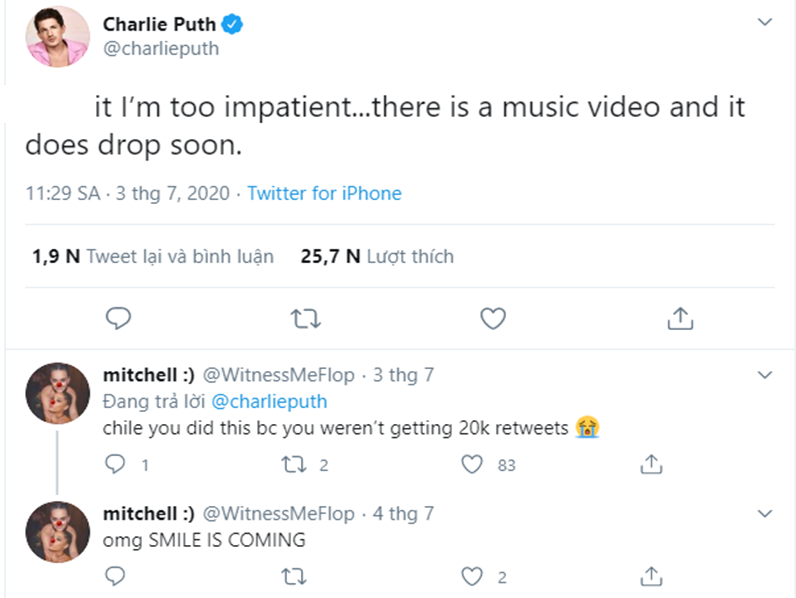Open the 'Twitter for iPhone' link
The image size is (796, 598).
[x=324, y=193]
